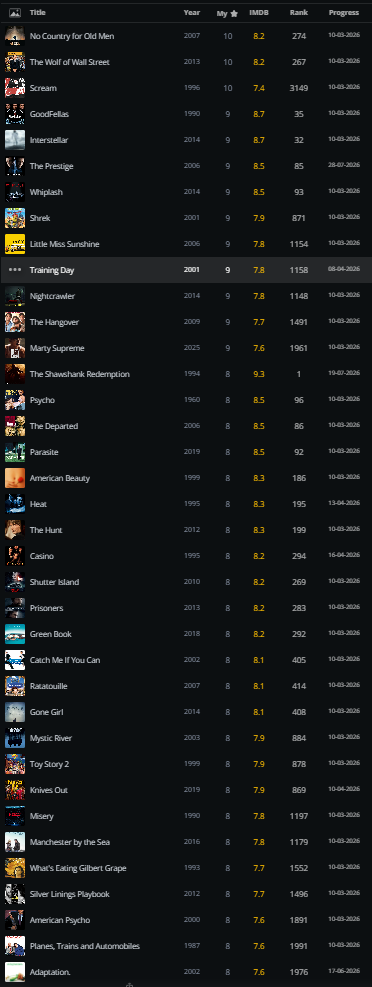Click the Ratatouille poster thumbnail
Screen dimensions: 372x987
14,685
